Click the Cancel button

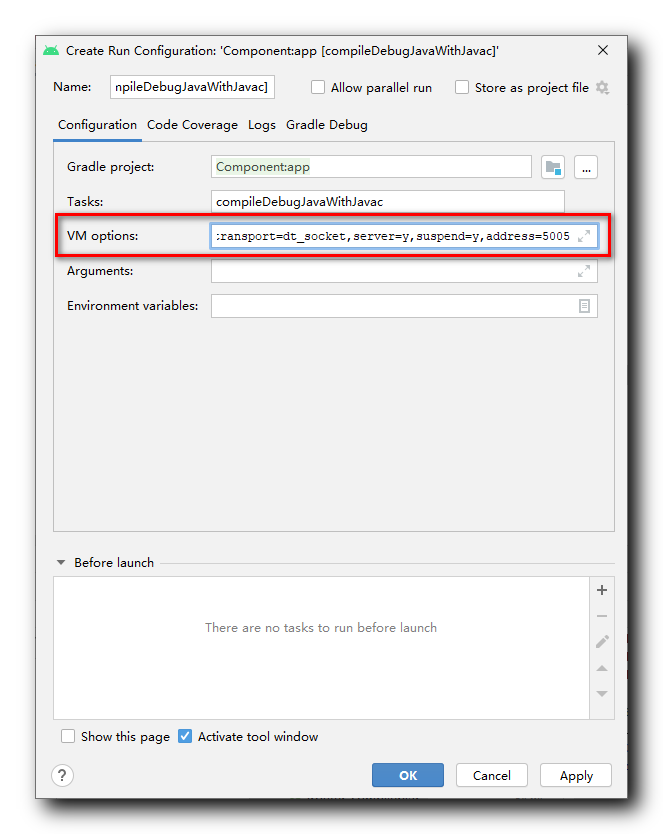492,775
